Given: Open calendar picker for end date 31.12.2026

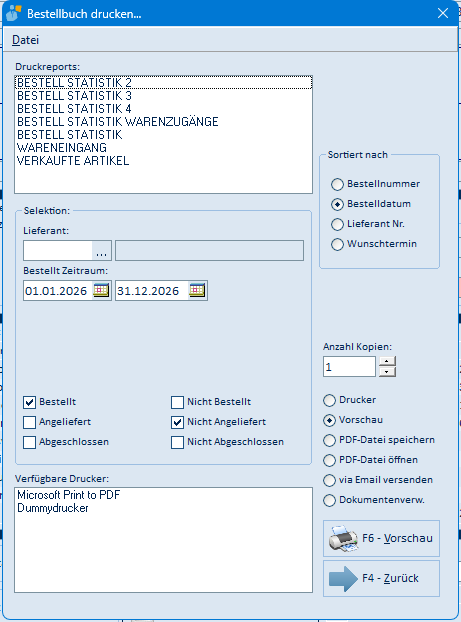Looking at the screenshot, I should (x=197, y=290).
